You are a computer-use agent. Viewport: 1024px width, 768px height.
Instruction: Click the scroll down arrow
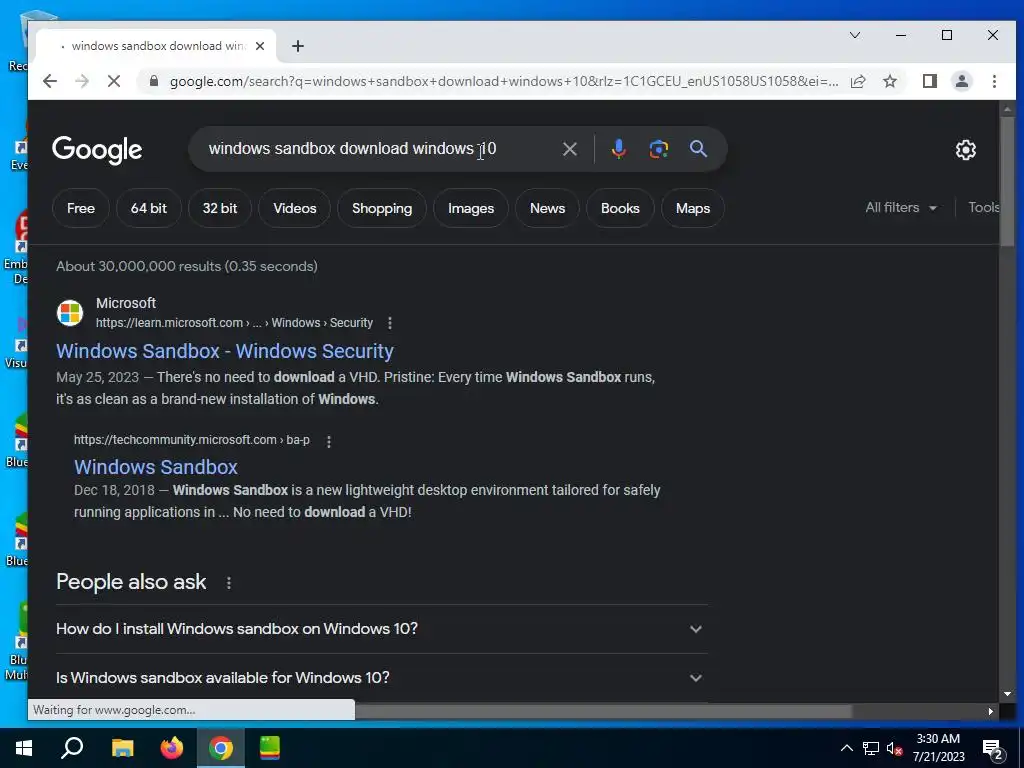(x=1007, y=694)
